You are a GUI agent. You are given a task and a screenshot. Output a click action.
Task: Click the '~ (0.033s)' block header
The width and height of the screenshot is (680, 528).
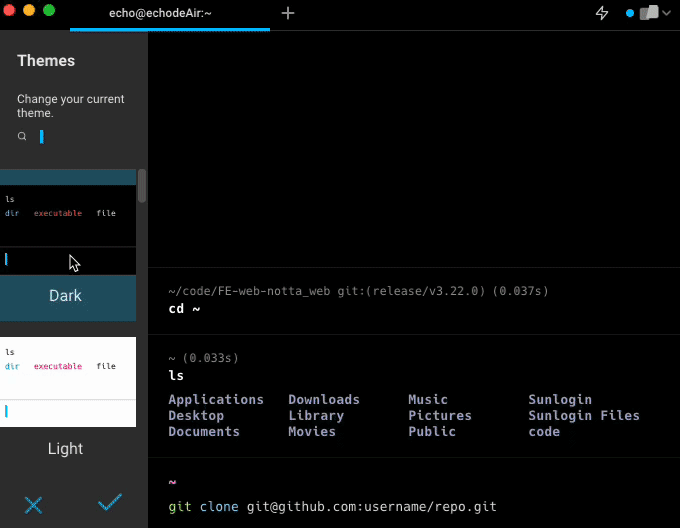(x=203, y=358)
